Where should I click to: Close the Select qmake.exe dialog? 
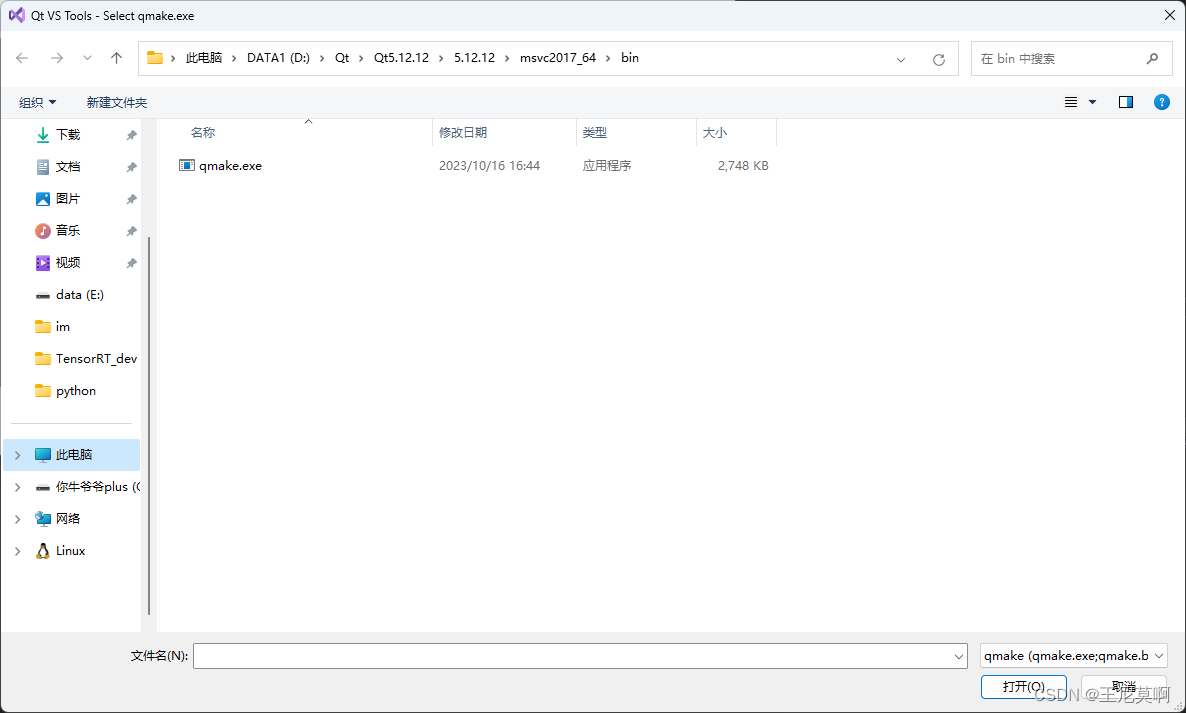pyautogui.click(x=1169, y=15)
